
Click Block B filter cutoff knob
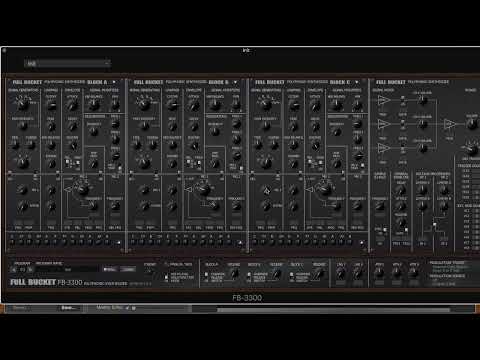coord(173,106)
